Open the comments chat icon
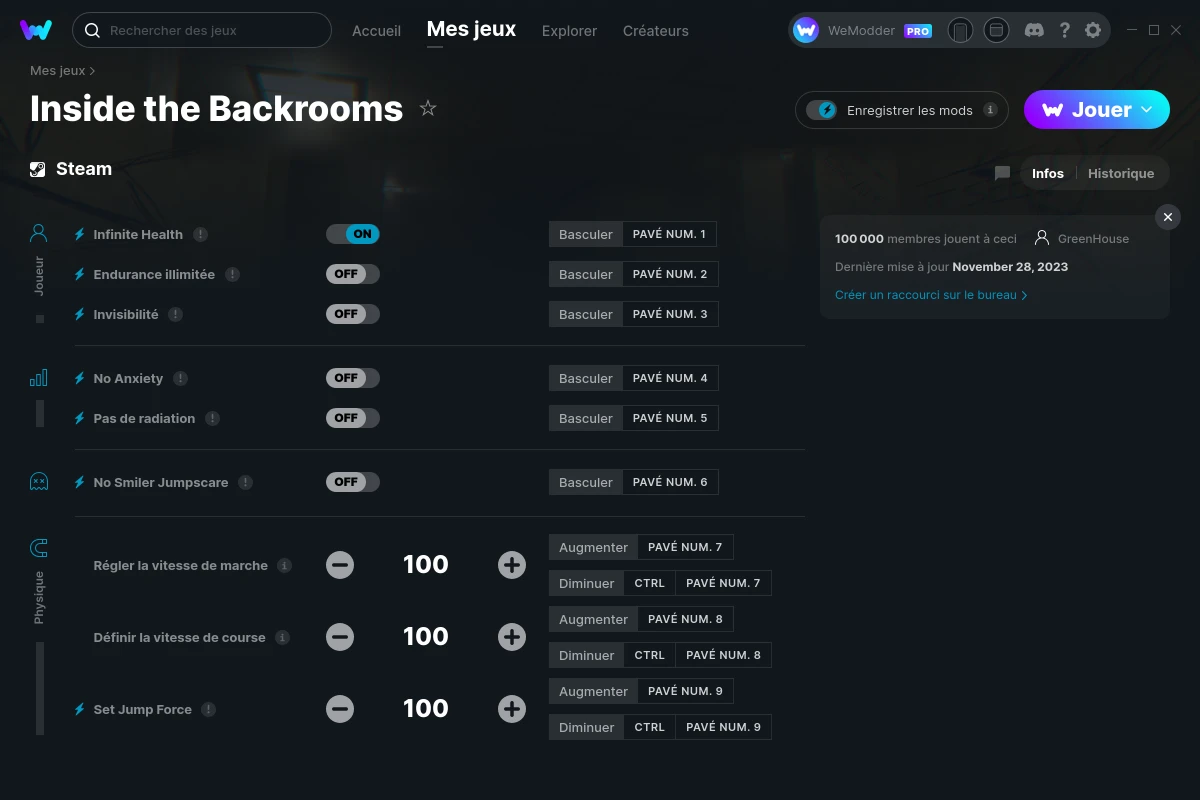The image size is (1200, 800). point(1002,173)
